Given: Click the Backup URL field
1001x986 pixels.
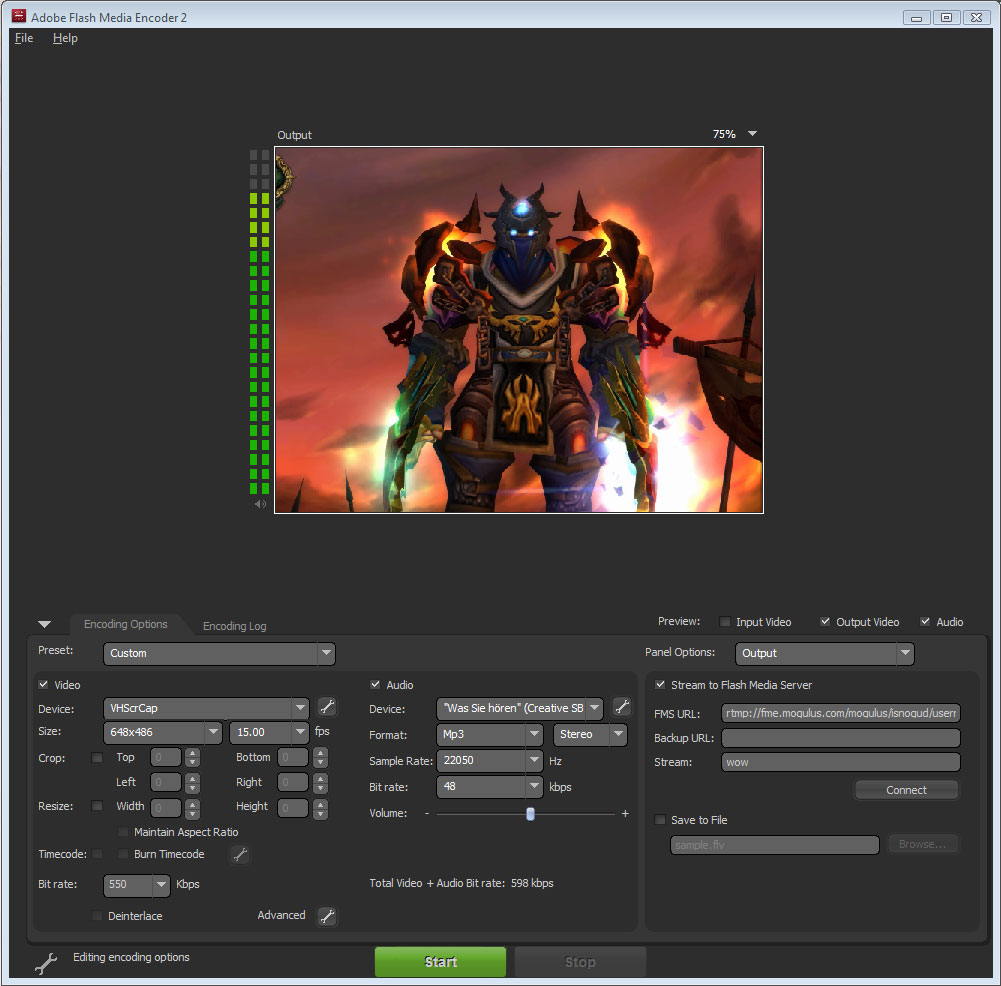Looking at the screenshot, I should 841,738.
